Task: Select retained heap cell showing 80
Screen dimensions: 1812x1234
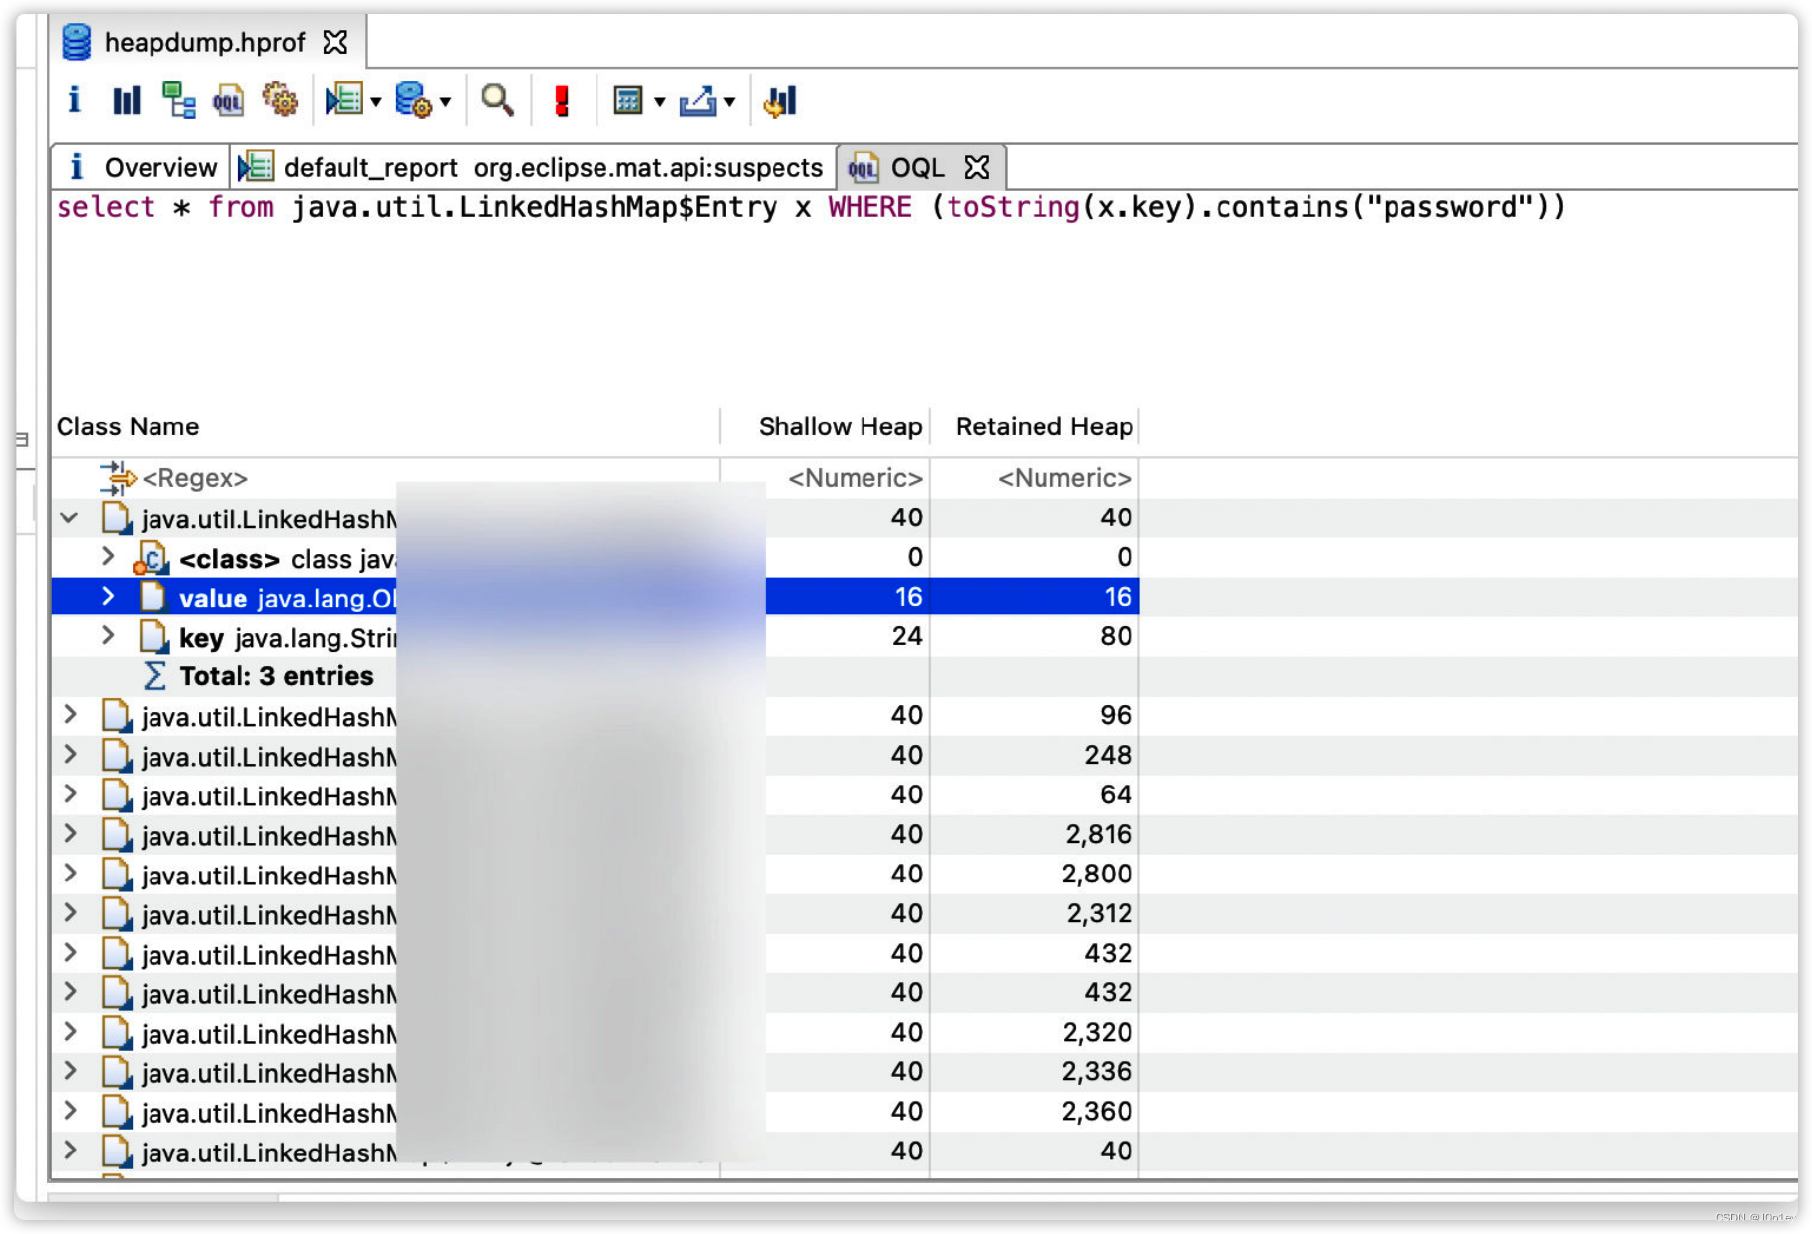Action: click(1116, 636)
